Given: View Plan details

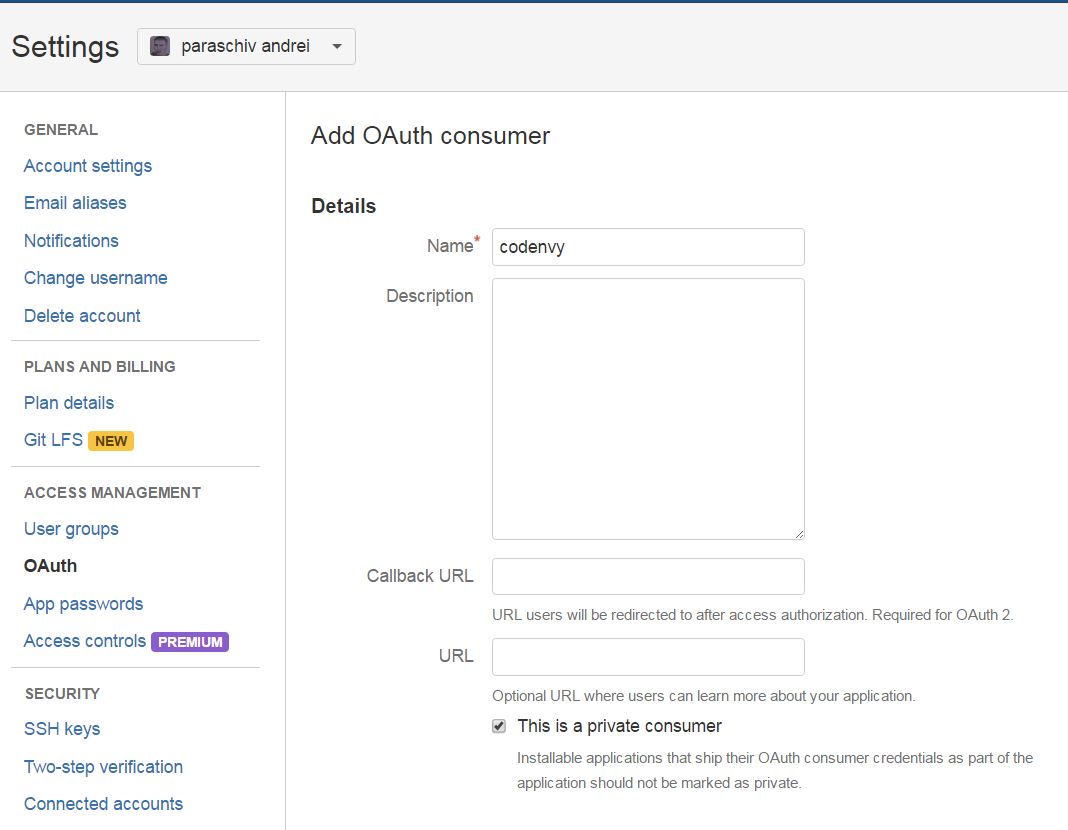Looking at the screenshot, I should pyautogui.click(x=69, y=403).
